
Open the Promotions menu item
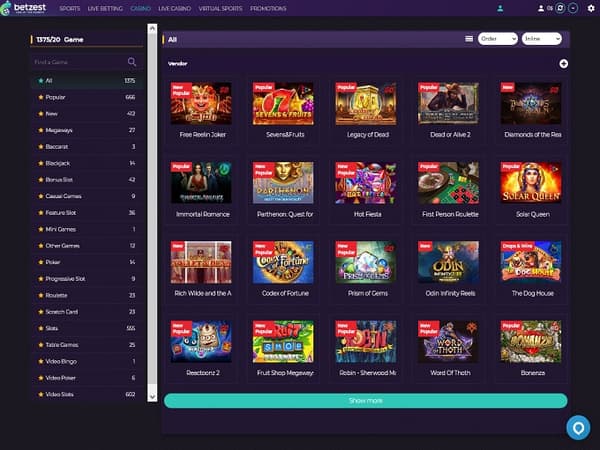[x=268, y=8]
